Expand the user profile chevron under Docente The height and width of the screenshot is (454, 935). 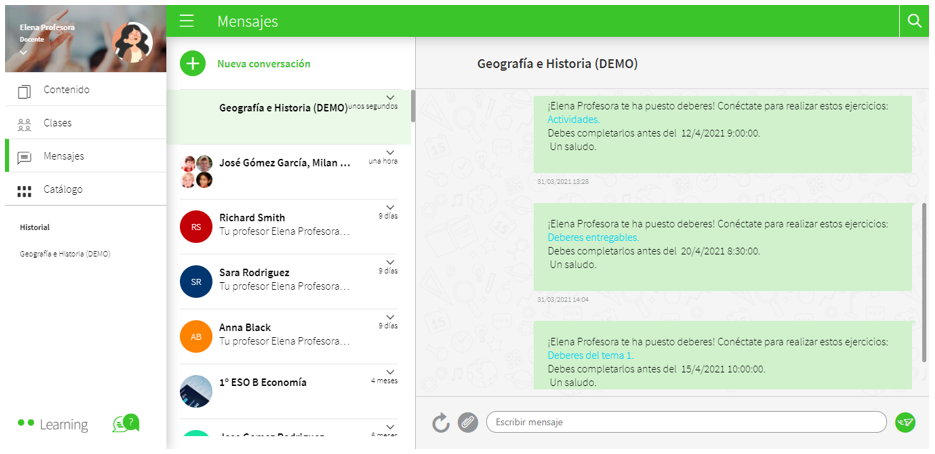tap(23, 52)
